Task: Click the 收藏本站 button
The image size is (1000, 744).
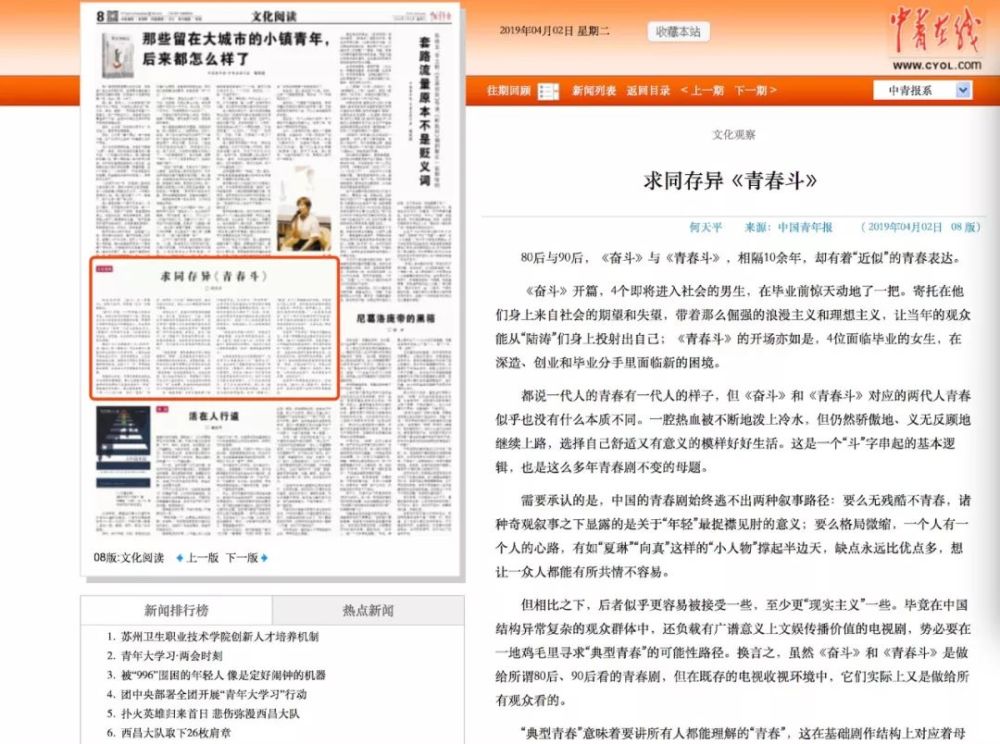Action: point(678,31)
